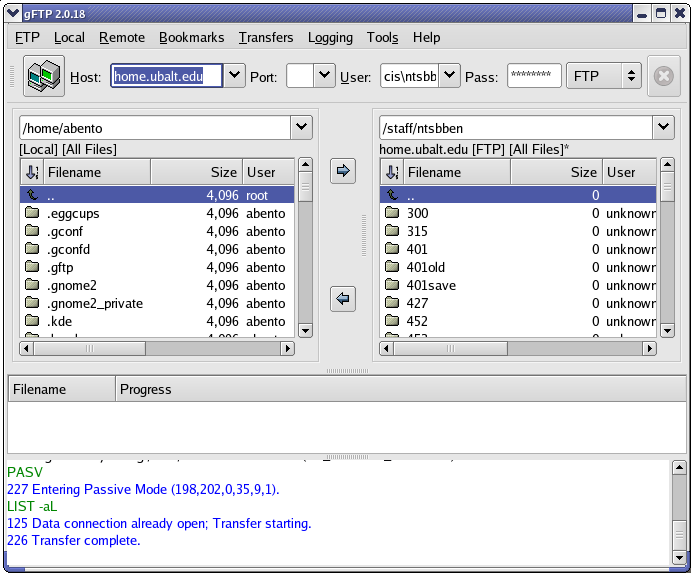
Task: Select remote folder 315
Action: [518, 231]
